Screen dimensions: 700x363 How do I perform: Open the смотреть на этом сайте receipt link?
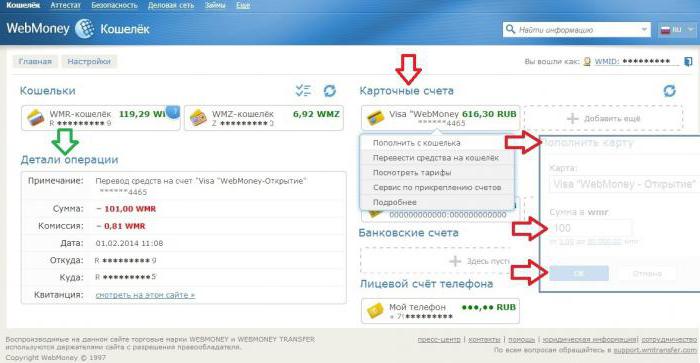(145, 295)
